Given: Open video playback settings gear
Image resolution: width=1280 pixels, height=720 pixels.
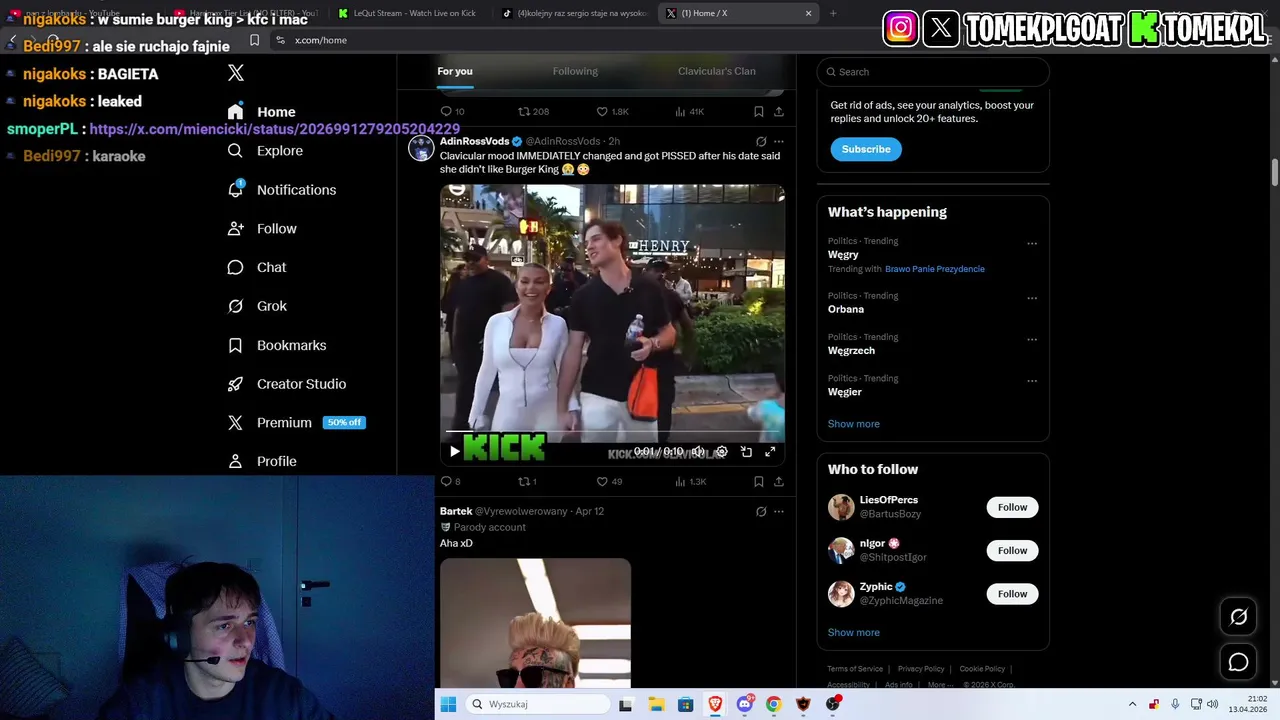Looking at the screenshot, I should [722, 452].
